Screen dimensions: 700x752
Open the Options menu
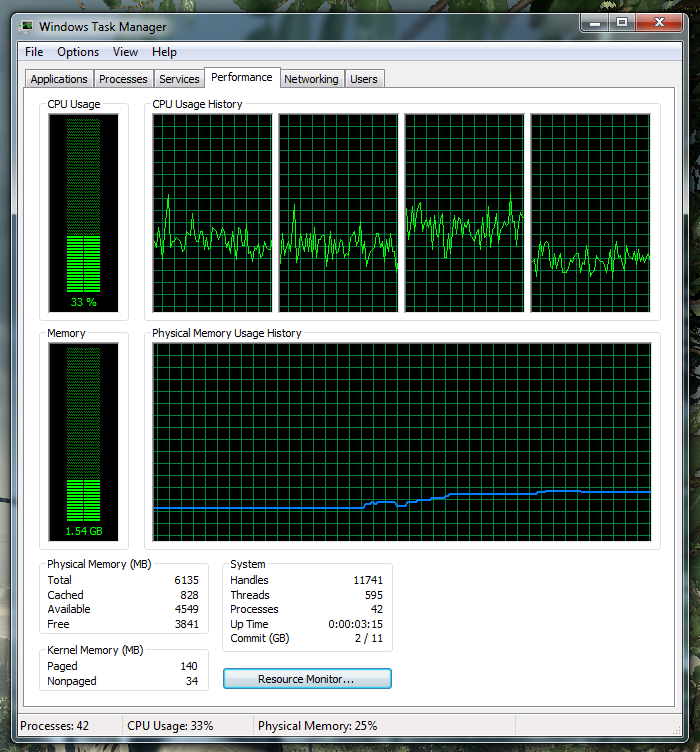coord(78,52)
